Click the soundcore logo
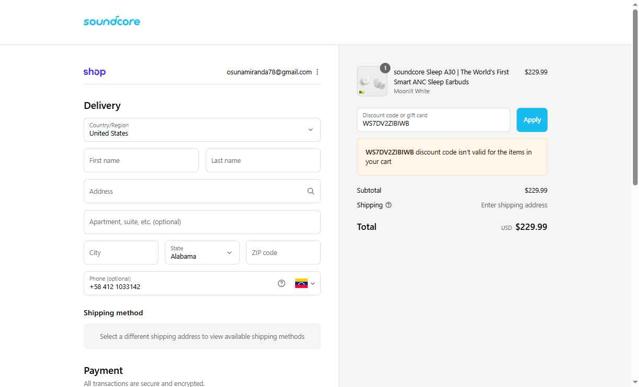This screenshot has width=639, height=387. pos(112,21)
